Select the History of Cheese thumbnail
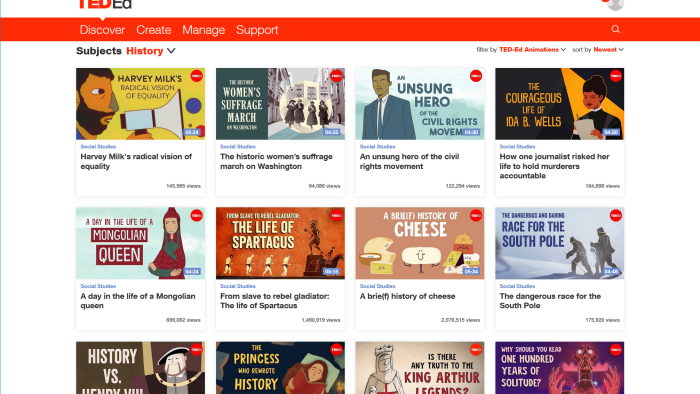This screenshot has height=394, width=700. point(420,243)
